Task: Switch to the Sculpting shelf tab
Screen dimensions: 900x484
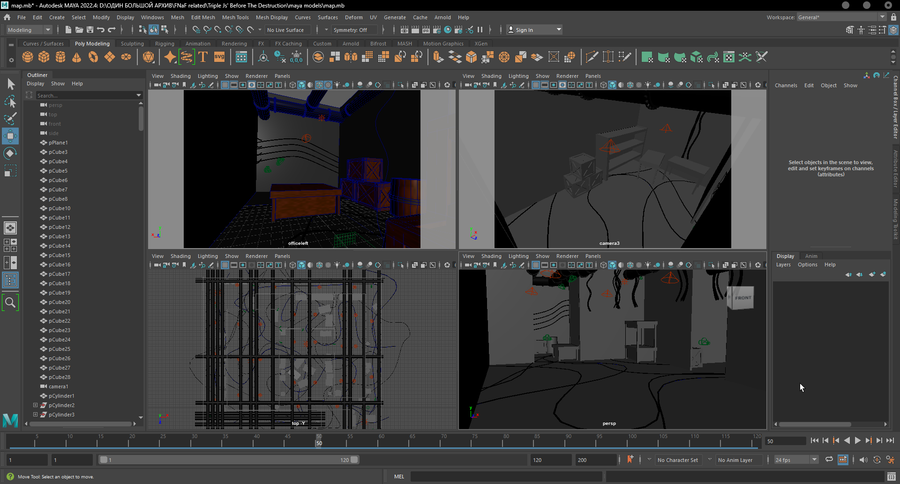Action: (x=132, y=44)
